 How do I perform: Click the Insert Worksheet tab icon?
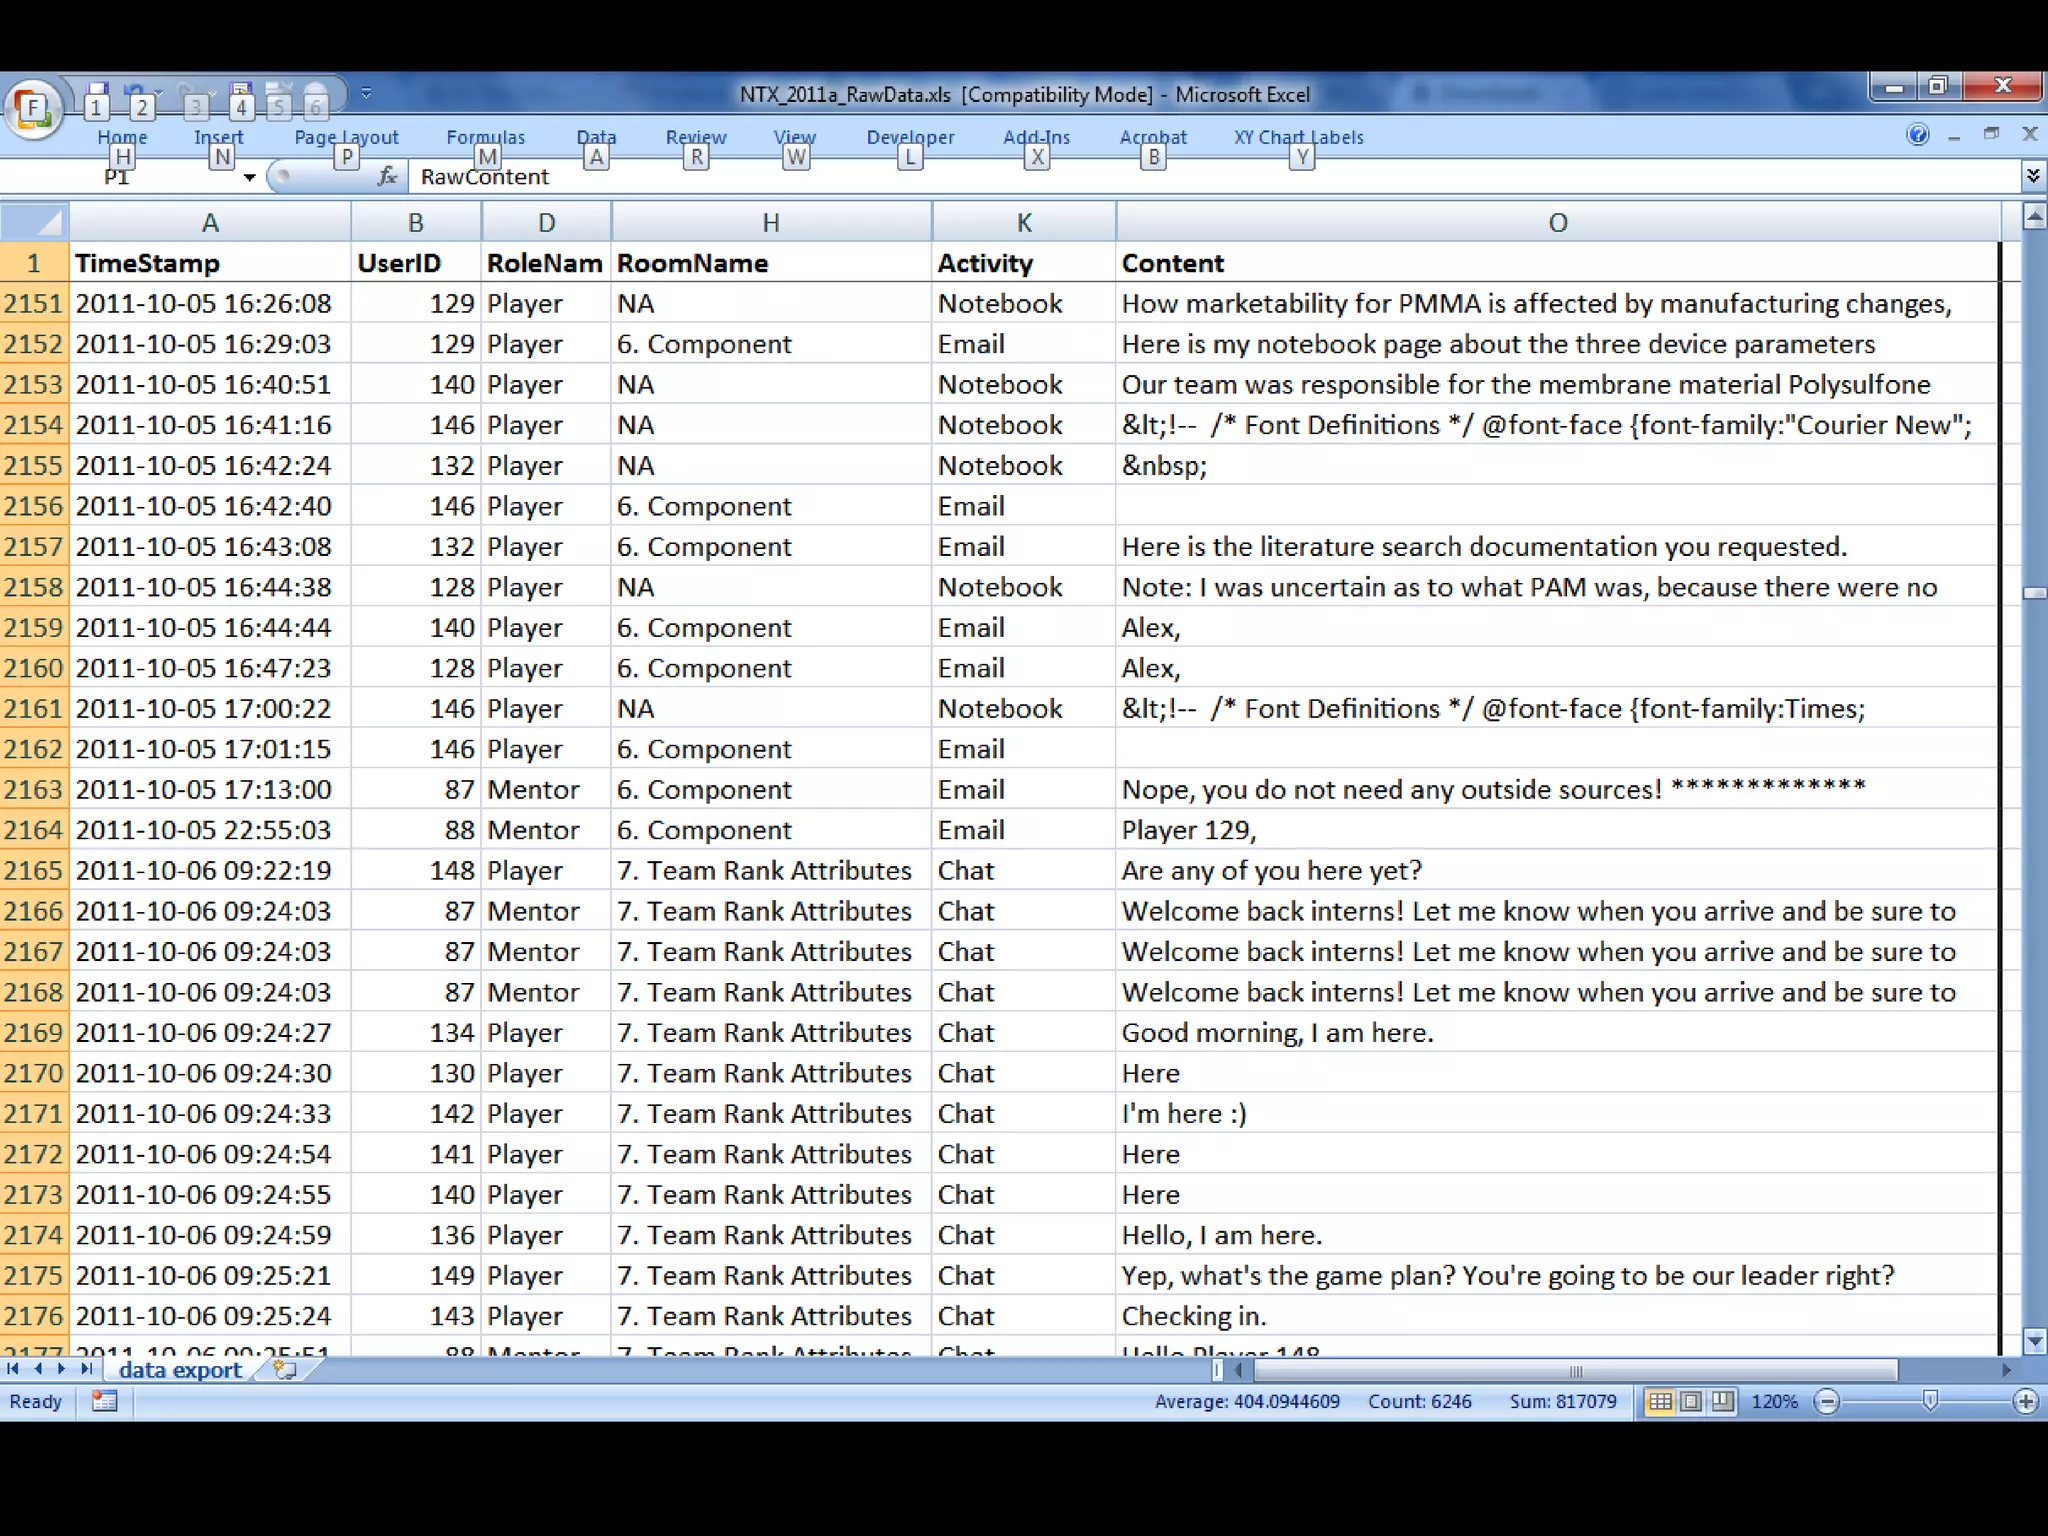[285, 1370]
